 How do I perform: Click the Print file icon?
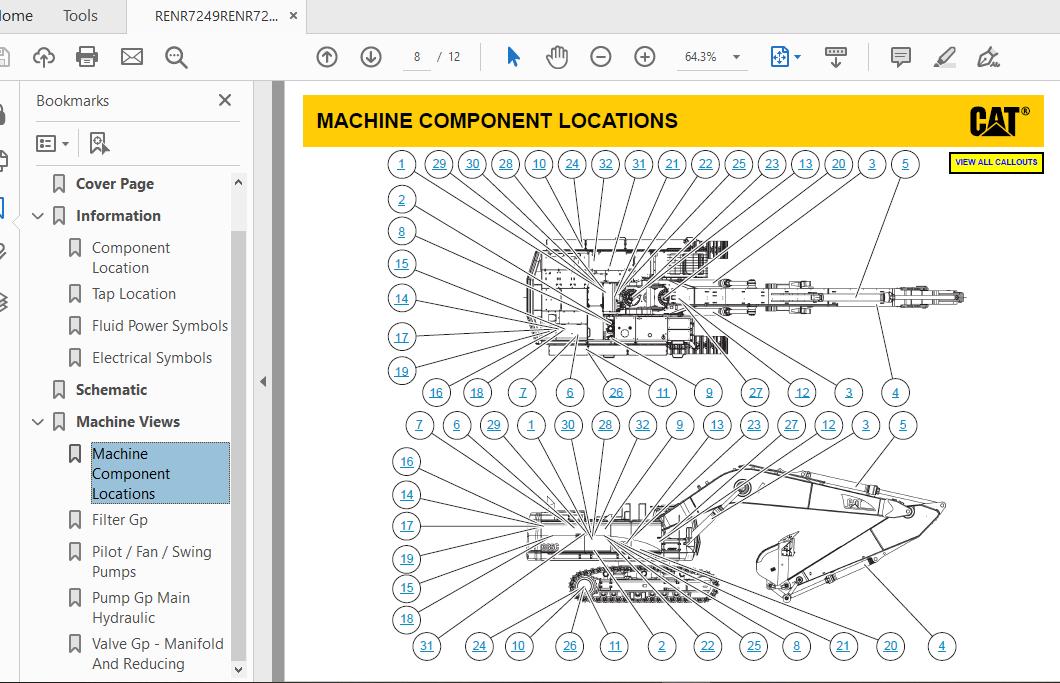88,57
